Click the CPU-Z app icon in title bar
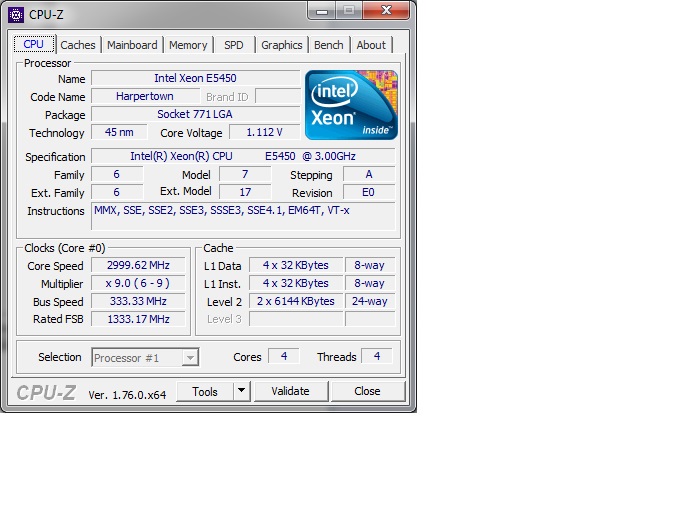The width and height of the screenshot is (691, 518). coord(16,15)
